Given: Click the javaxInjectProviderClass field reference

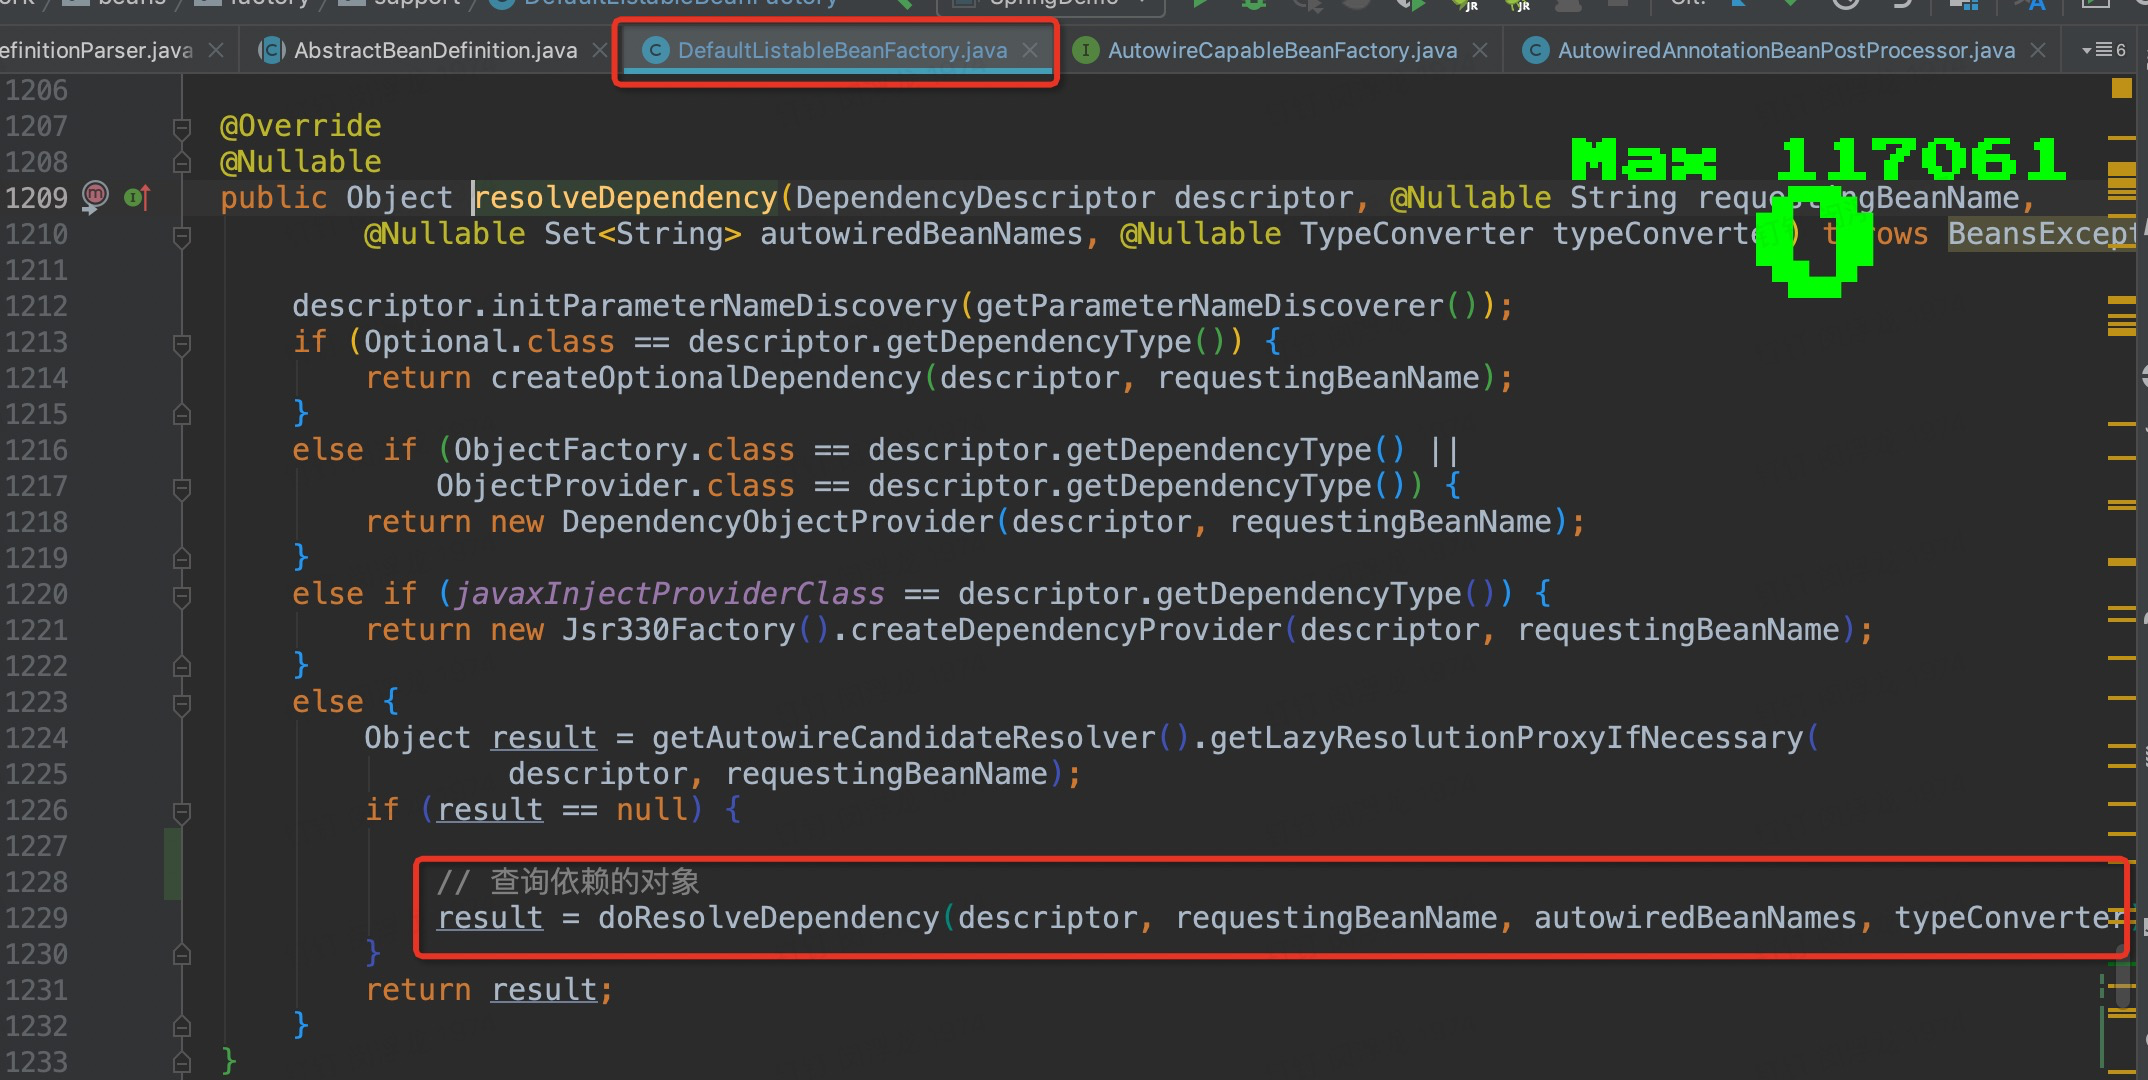Looking at the screenshot, I should [x=669, y=594].
